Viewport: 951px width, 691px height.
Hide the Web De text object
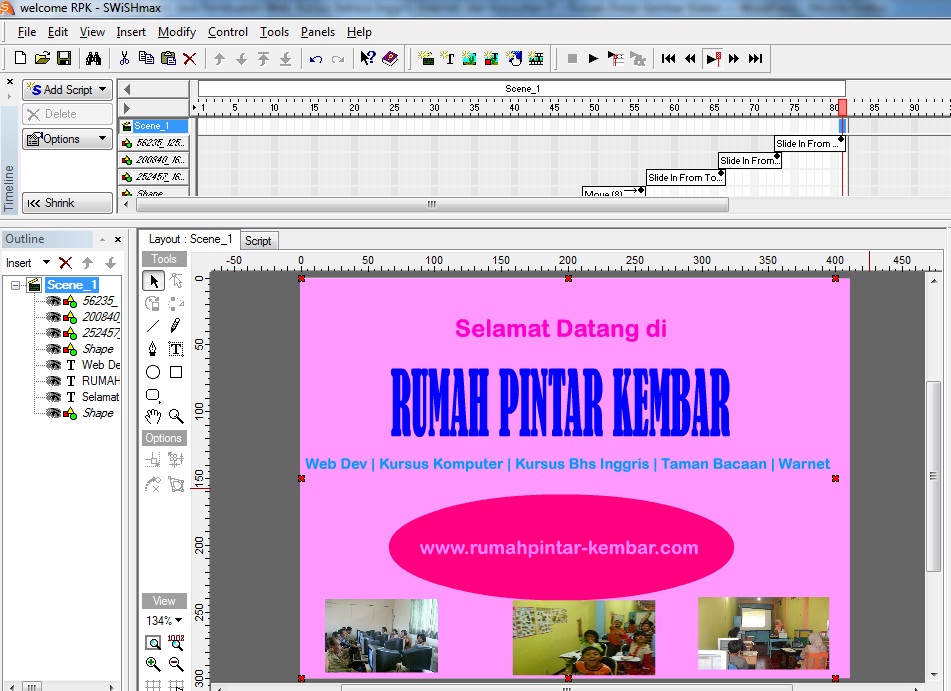(54, 365)
